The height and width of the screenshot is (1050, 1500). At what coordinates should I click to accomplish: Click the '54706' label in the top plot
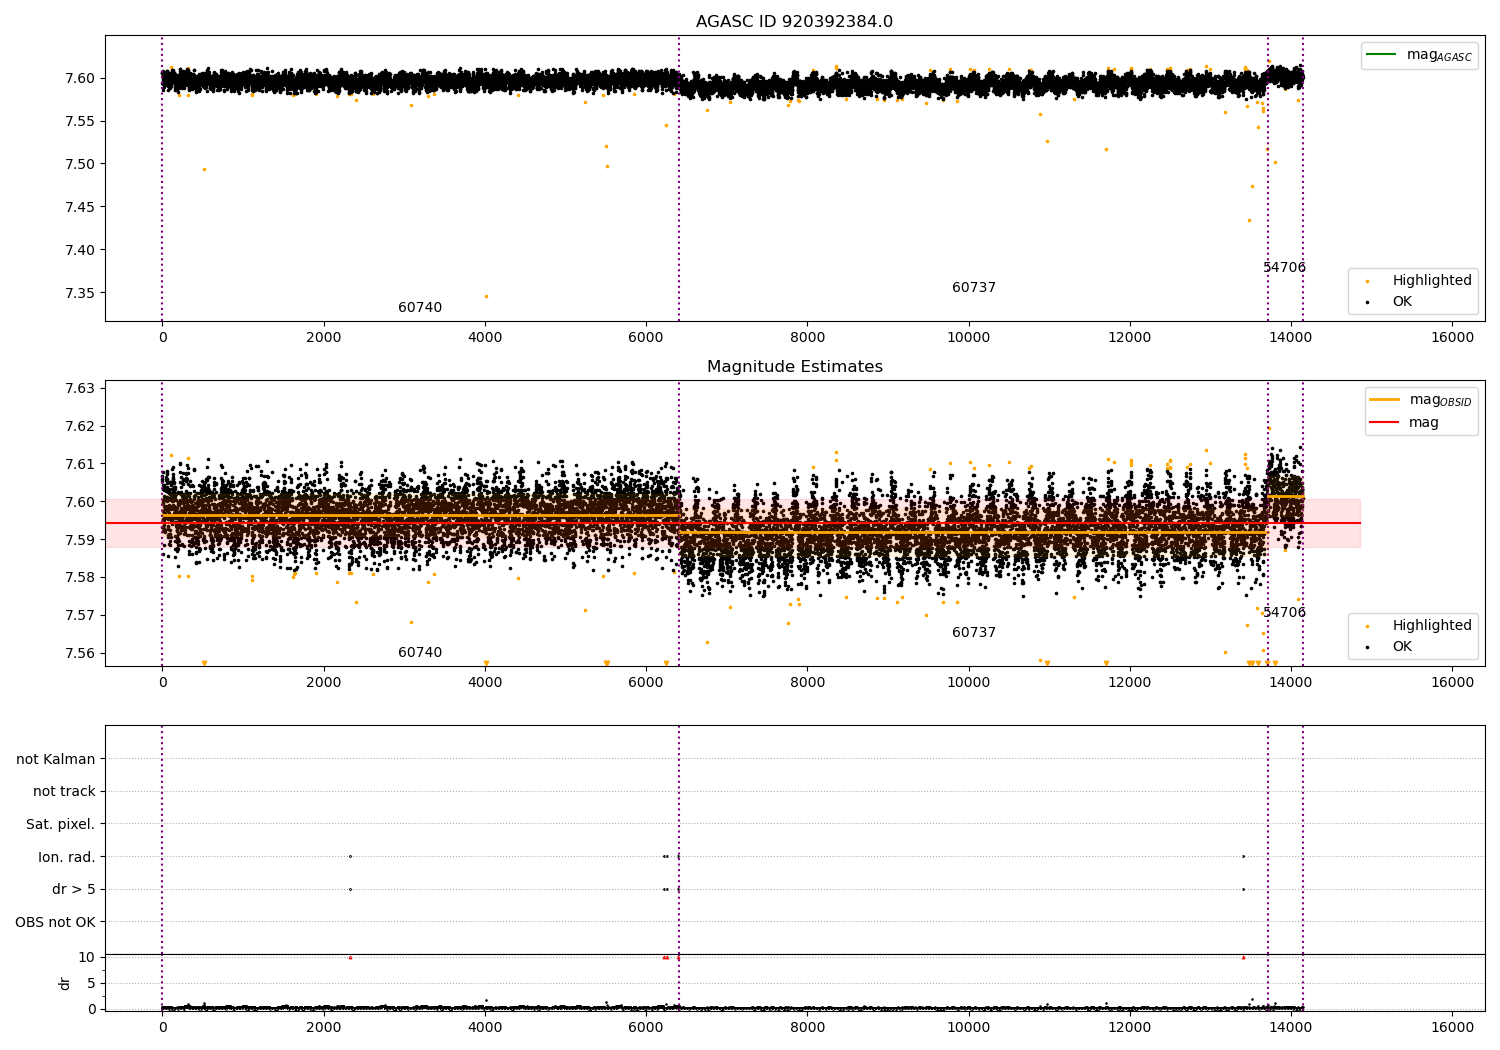pos(1285,268)
